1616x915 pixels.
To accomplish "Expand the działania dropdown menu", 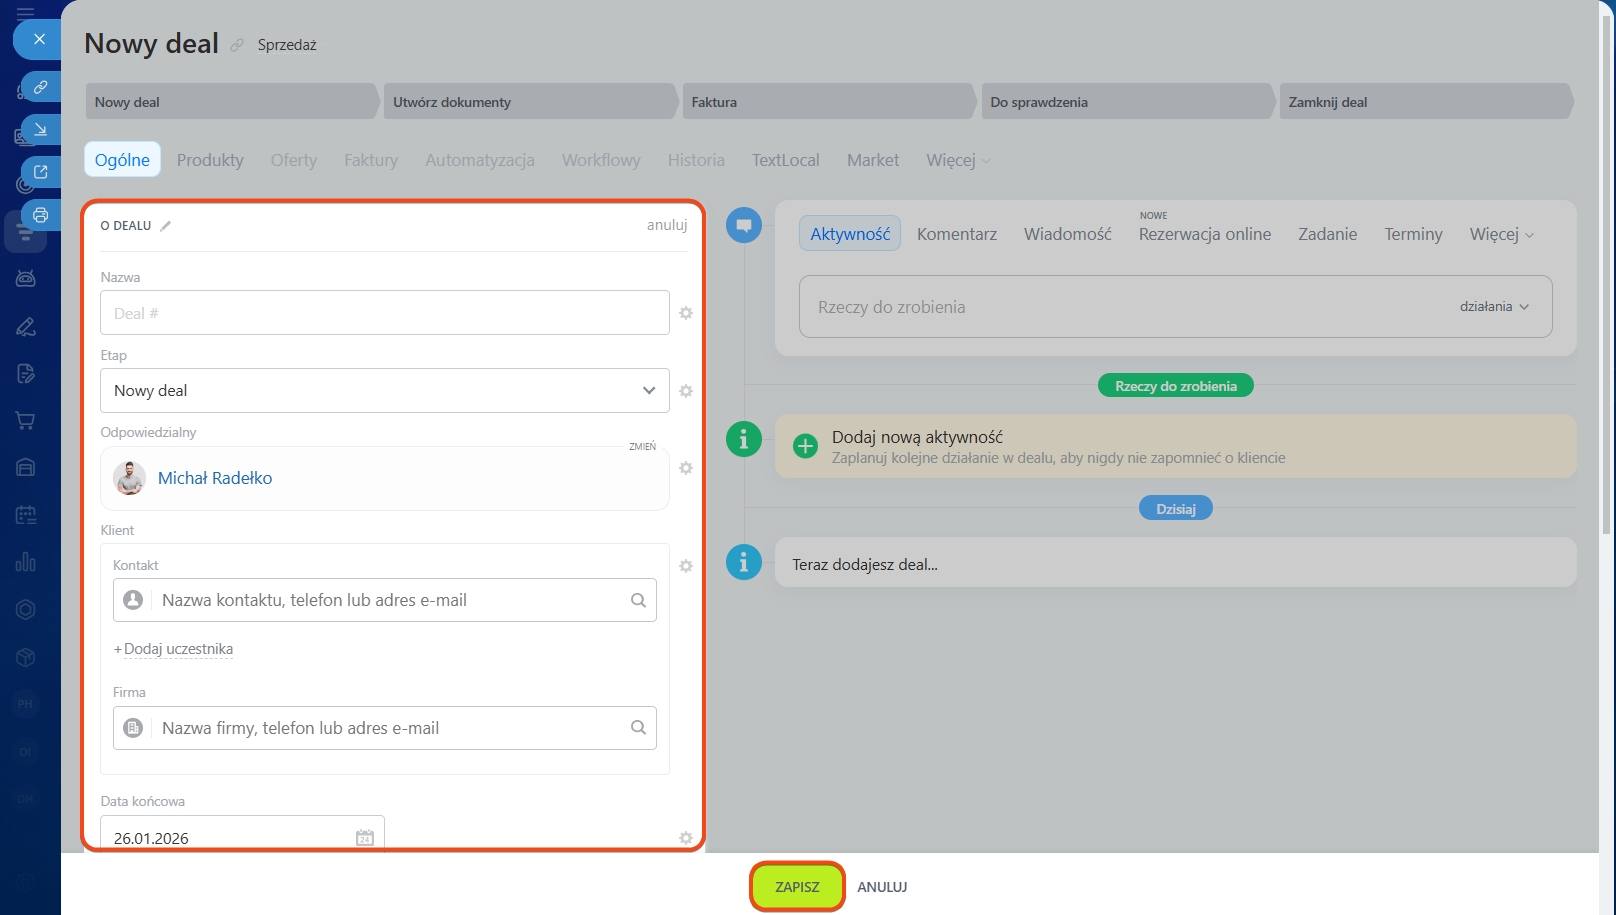I will [x=1494, y=307].
